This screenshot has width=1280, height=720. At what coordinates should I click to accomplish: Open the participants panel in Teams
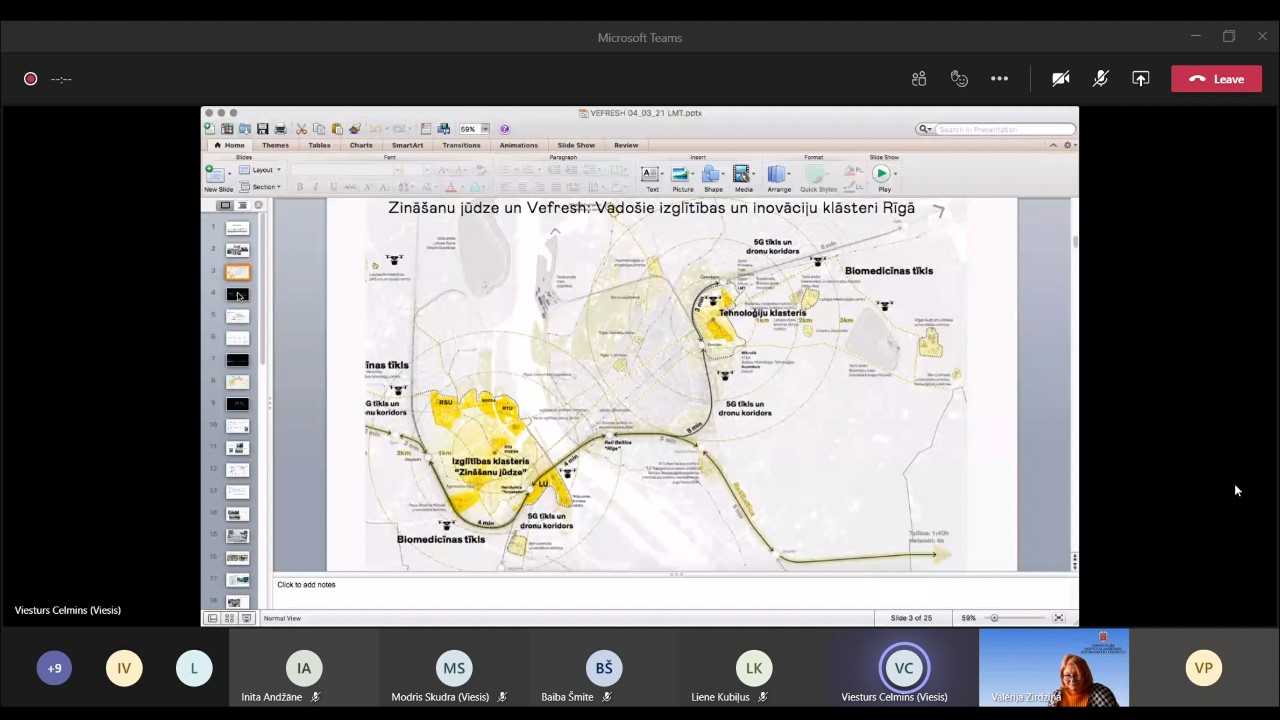point(919,79)
